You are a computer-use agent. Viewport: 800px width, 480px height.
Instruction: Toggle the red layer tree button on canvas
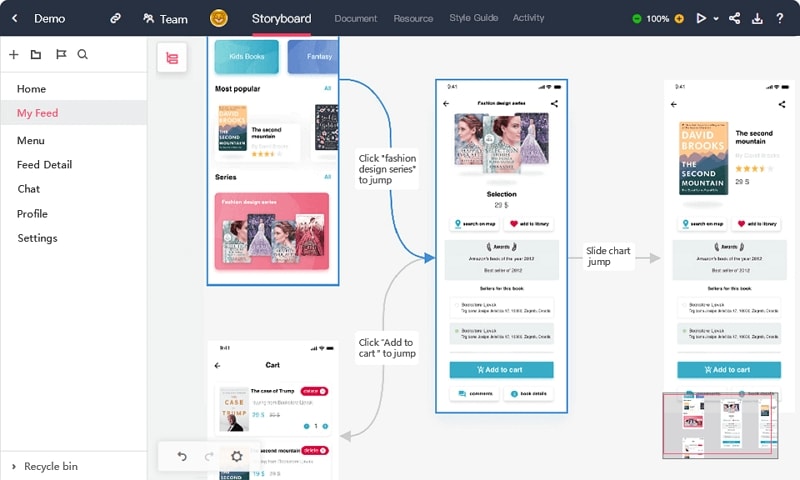pyautogui.click(x=172, y=58)
